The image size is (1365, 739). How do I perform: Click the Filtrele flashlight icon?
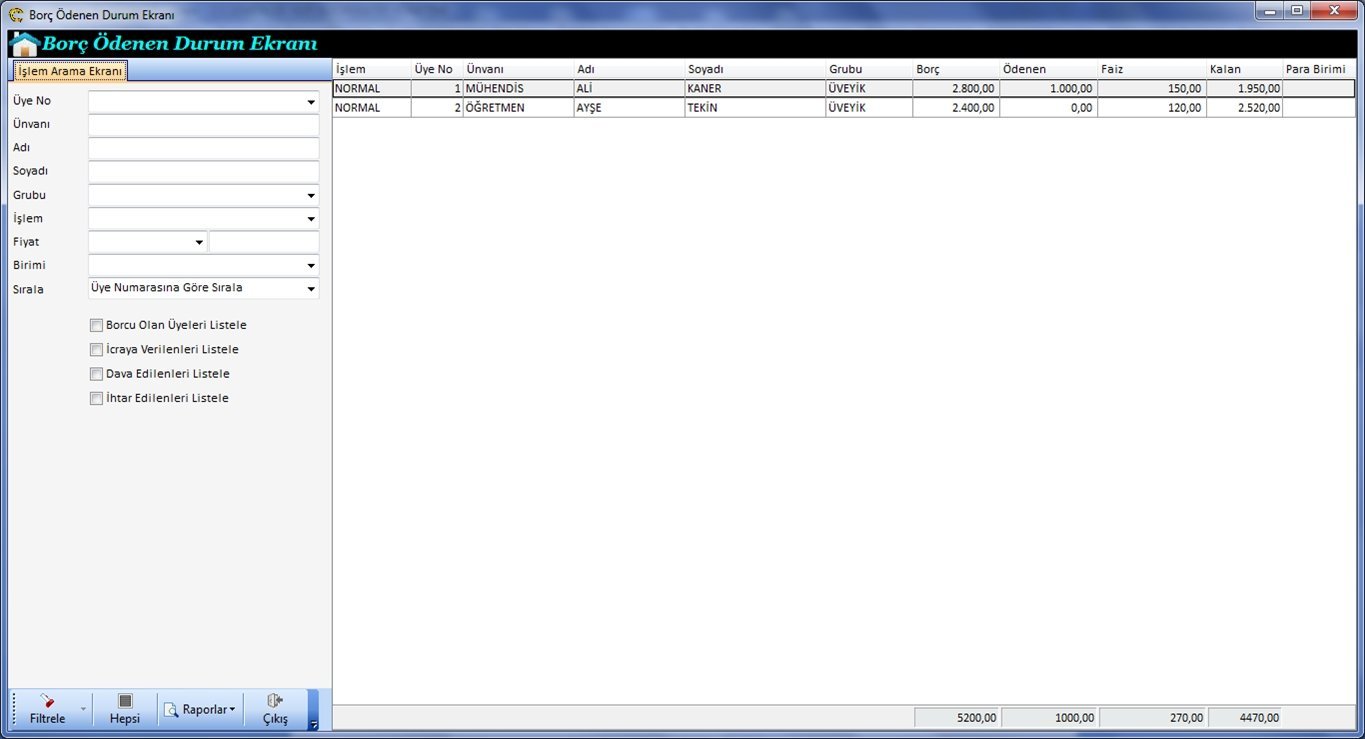pyautogui.click(x=46, y=702)
